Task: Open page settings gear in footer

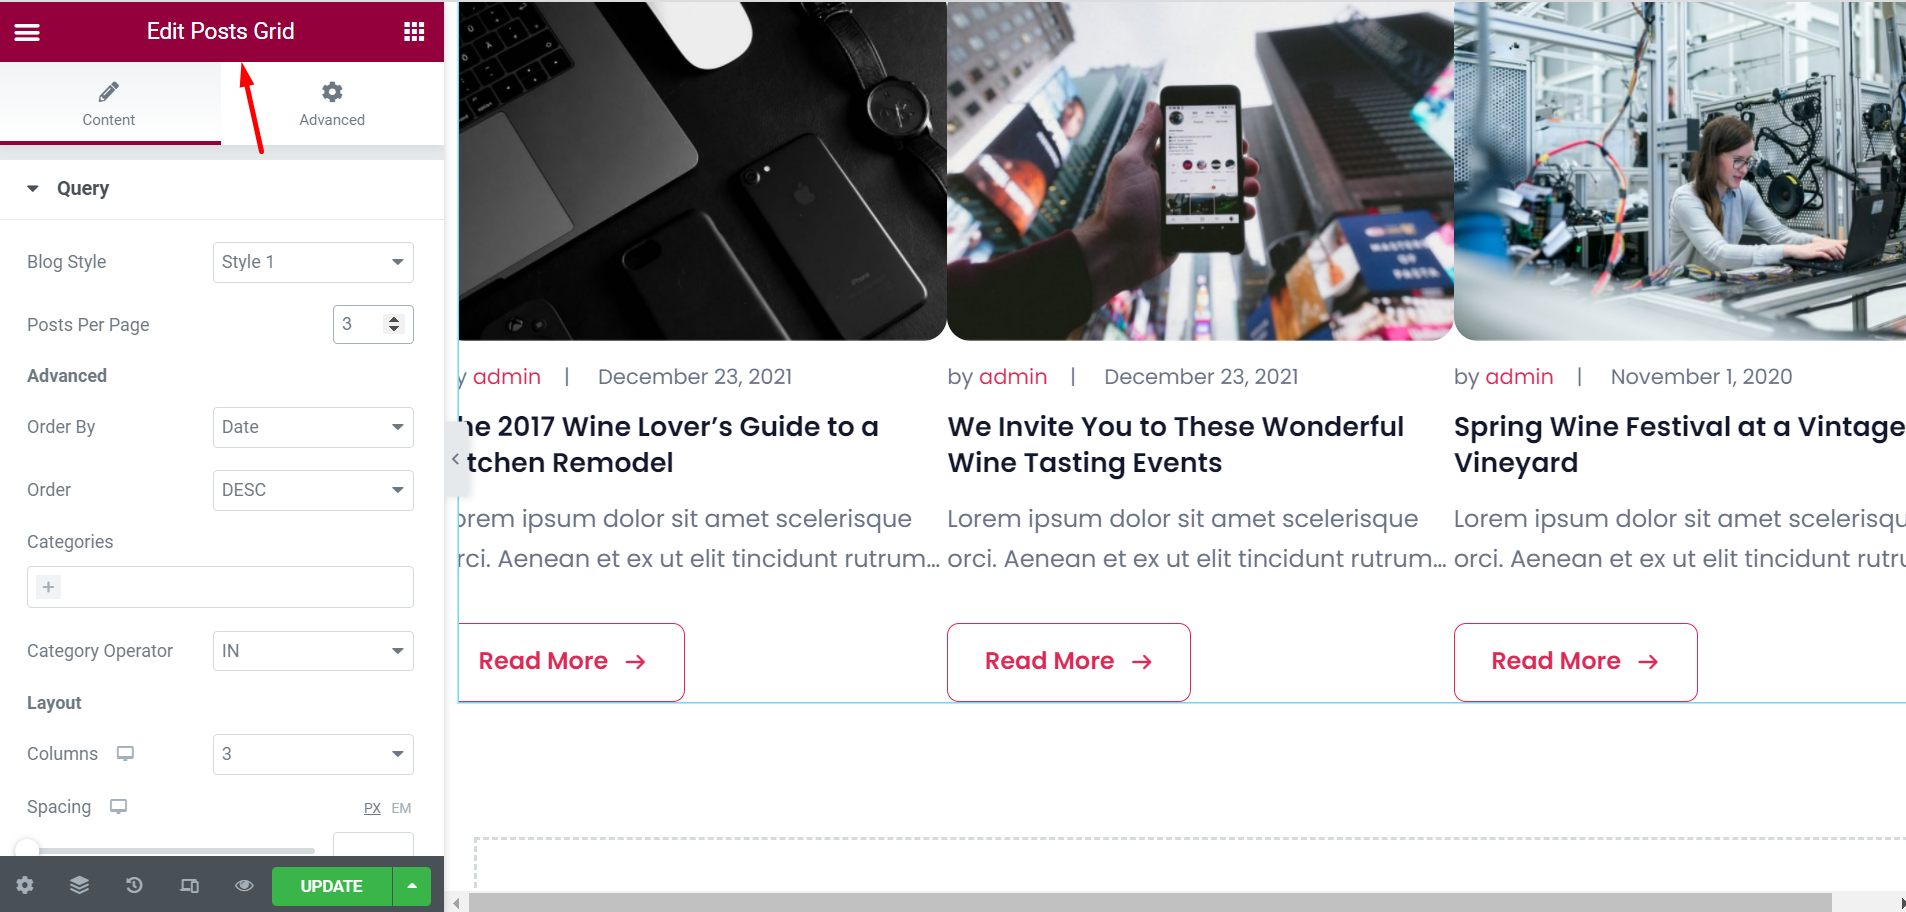Action: (25, 885)
